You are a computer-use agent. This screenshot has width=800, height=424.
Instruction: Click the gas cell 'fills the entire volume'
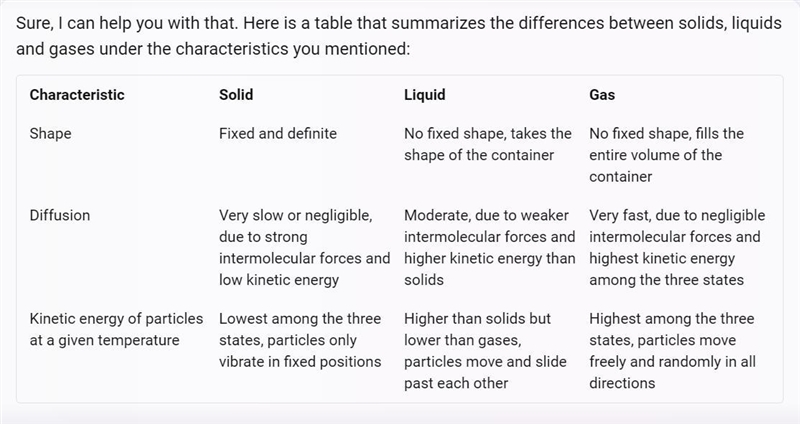(x=666, y=155)
